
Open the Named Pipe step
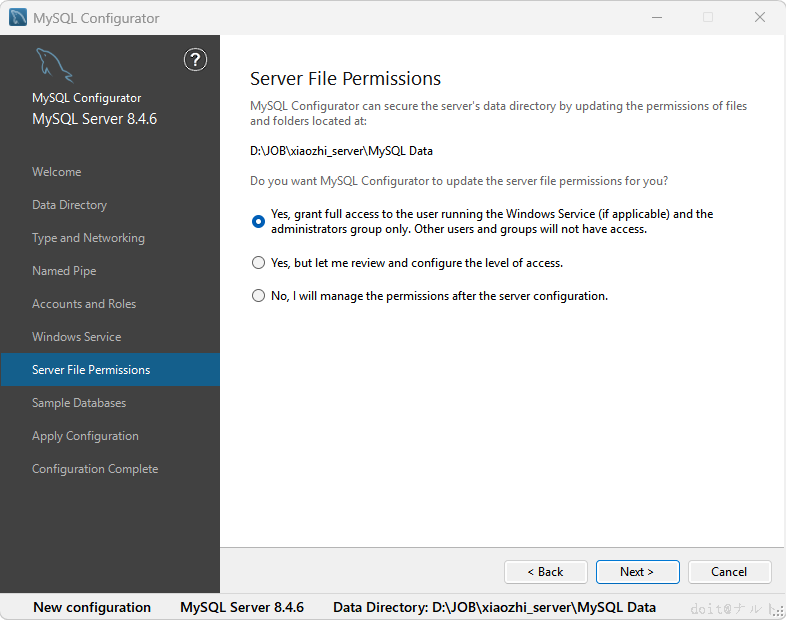64,271
